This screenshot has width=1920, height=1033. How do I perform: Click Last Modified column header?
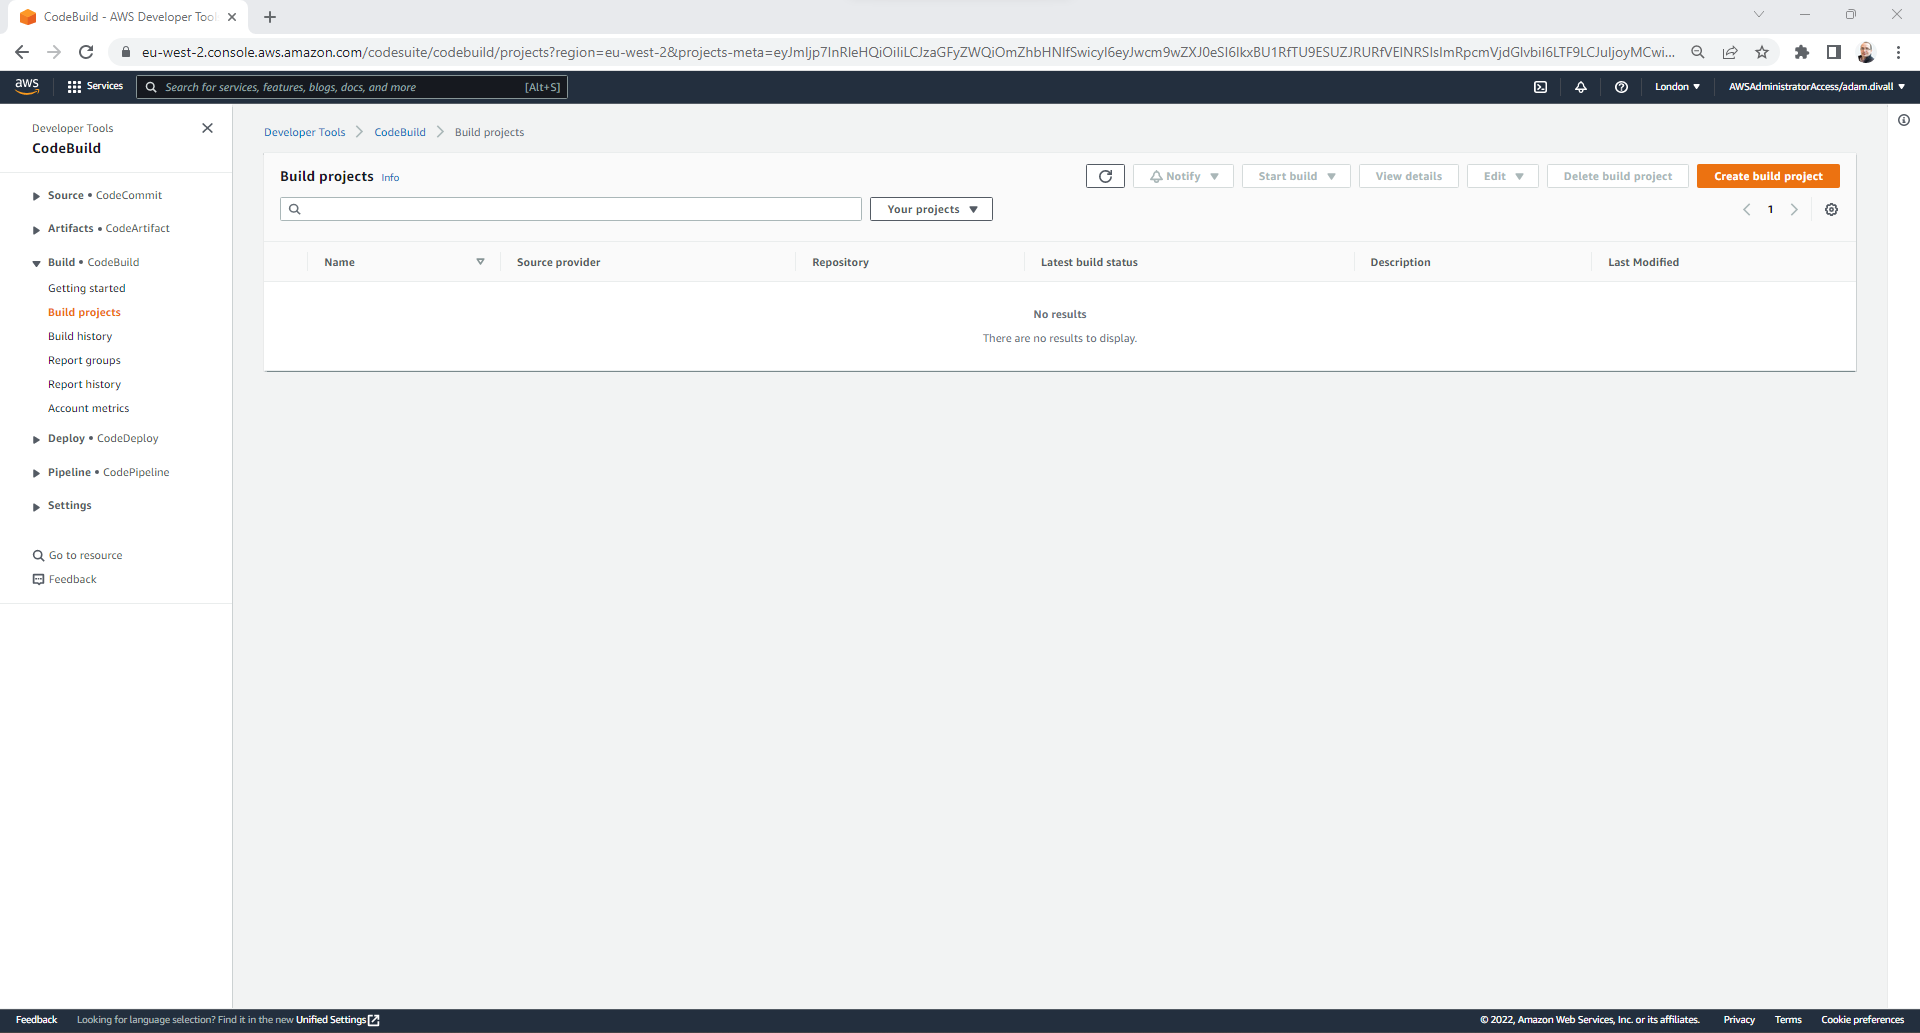pos(1643,262)
